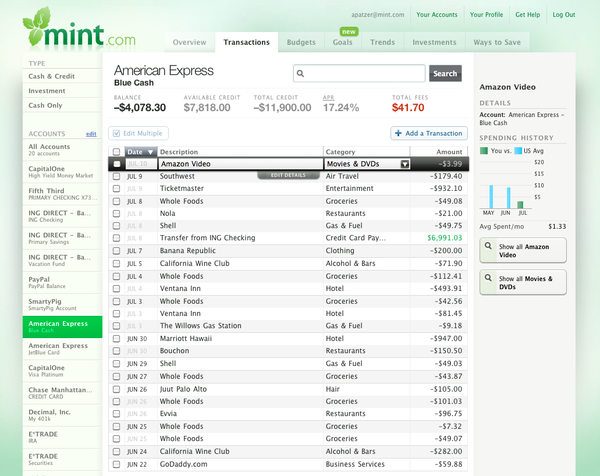This screenshot has width=600, height=476.
Task: Open Your Accounts link
Action: click(x=437, y=15)
